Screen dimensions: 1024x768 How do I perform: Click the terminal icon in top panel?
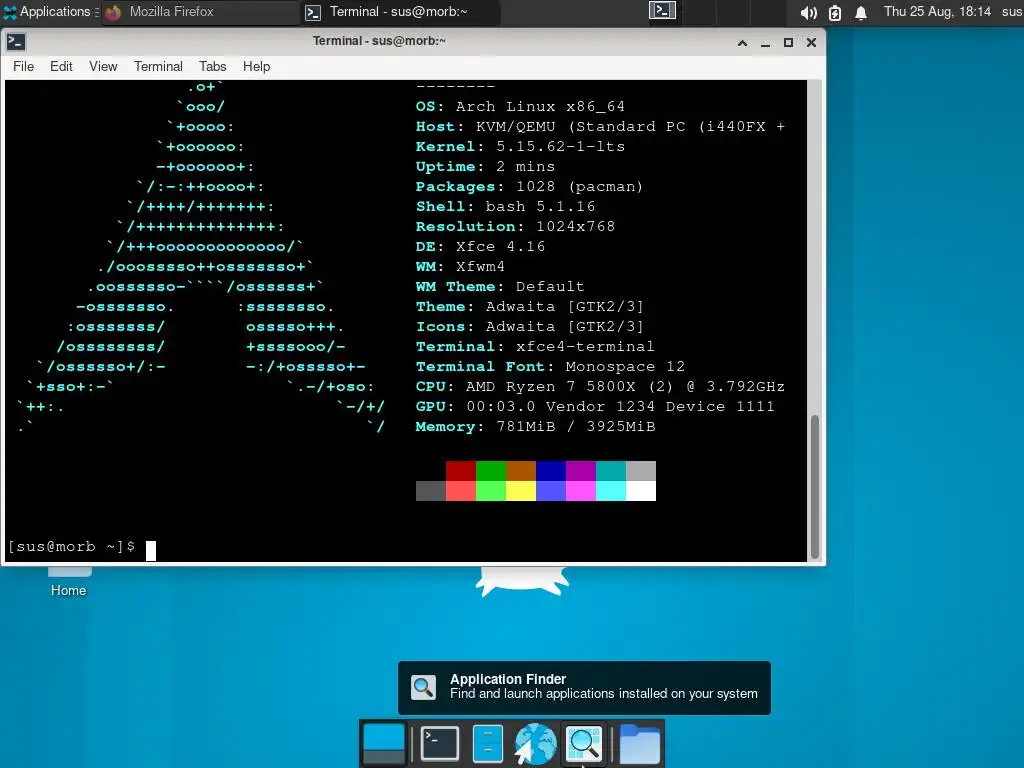coord(662,11)
